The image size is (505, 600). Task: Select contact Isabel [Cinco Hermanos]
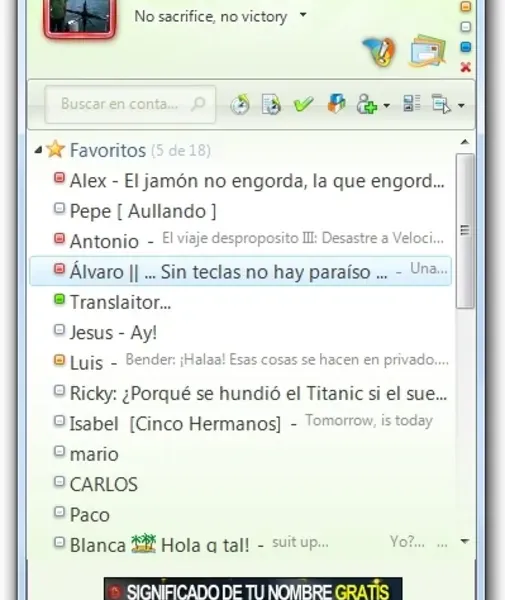pyautogui.click(x=241, y=423)
